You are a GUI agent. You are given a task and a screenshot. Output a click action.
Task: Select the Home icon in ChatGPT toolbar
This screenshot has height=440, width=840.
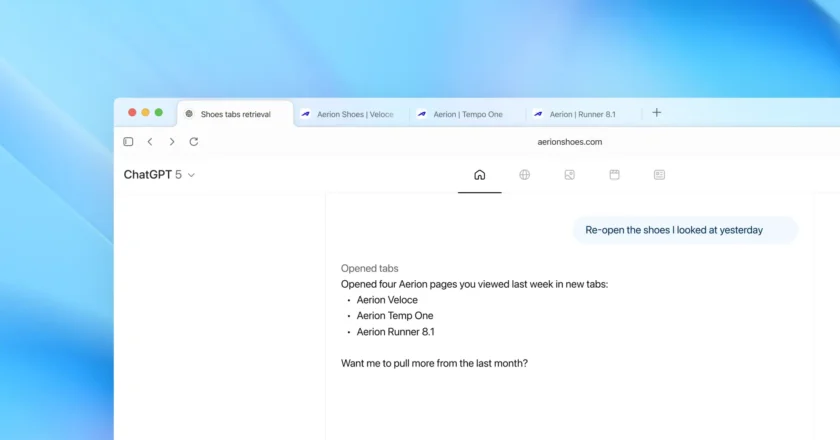click(x=479, y=175)
